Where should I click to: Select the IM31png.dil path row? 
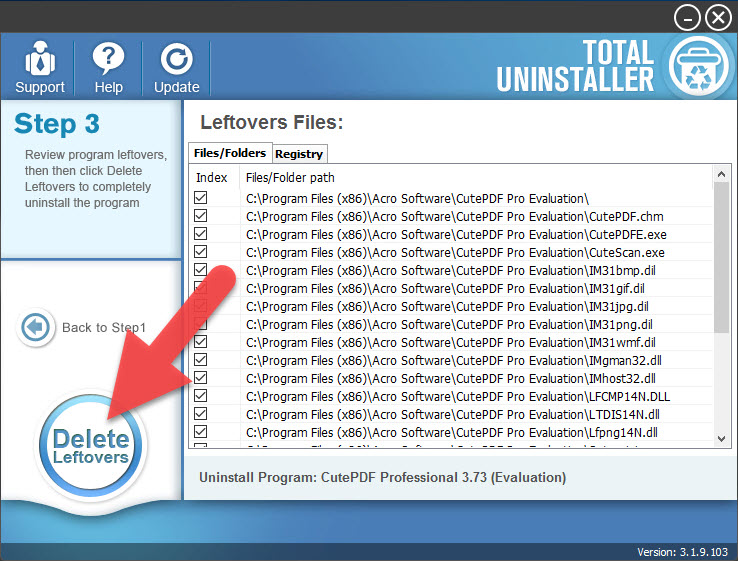click(x=449, y=325)
